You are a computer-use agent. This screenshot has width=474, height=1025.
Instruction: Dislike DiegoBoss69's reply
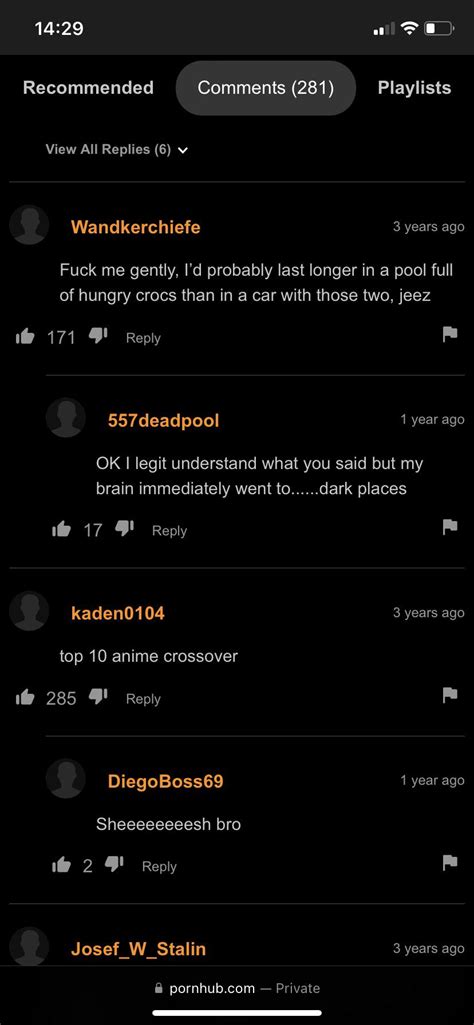[x=114, y=865]
